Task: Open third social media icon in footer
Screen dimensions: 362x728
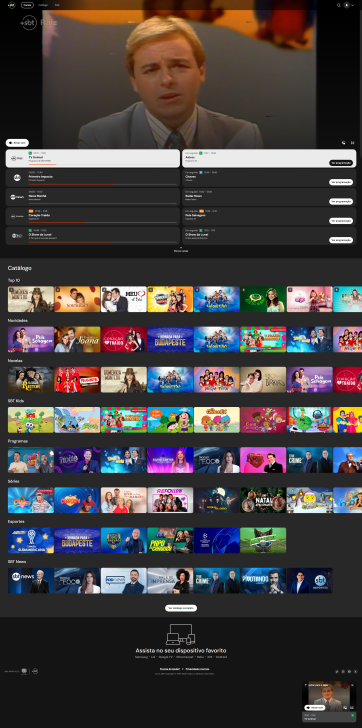Action: coord(349,671)
